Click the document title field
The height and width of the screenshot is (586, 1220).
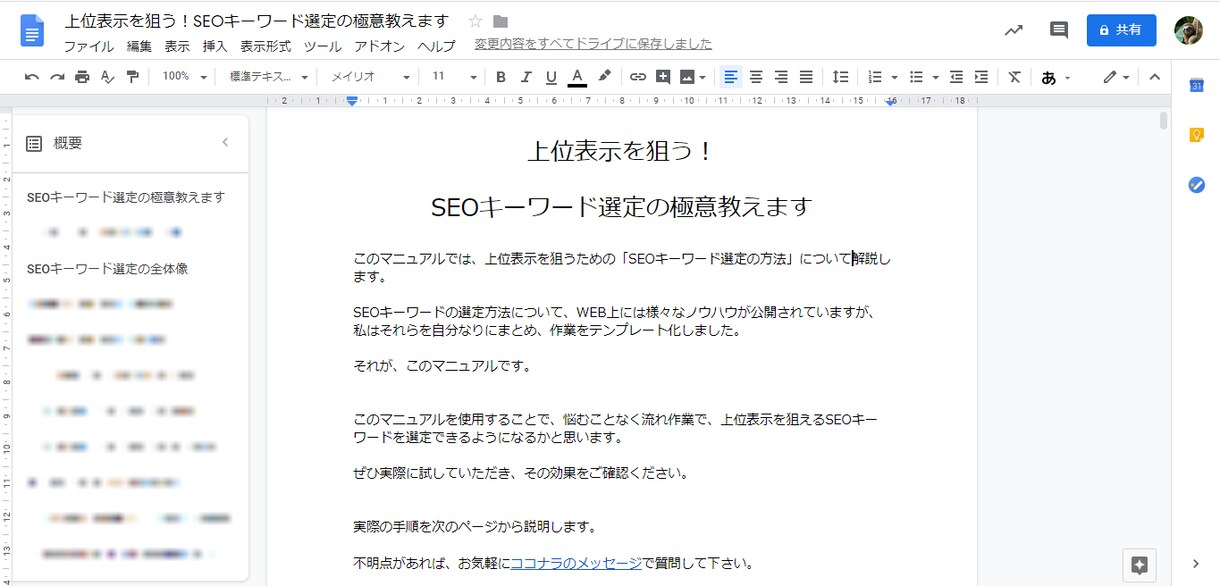pos(256,21)
